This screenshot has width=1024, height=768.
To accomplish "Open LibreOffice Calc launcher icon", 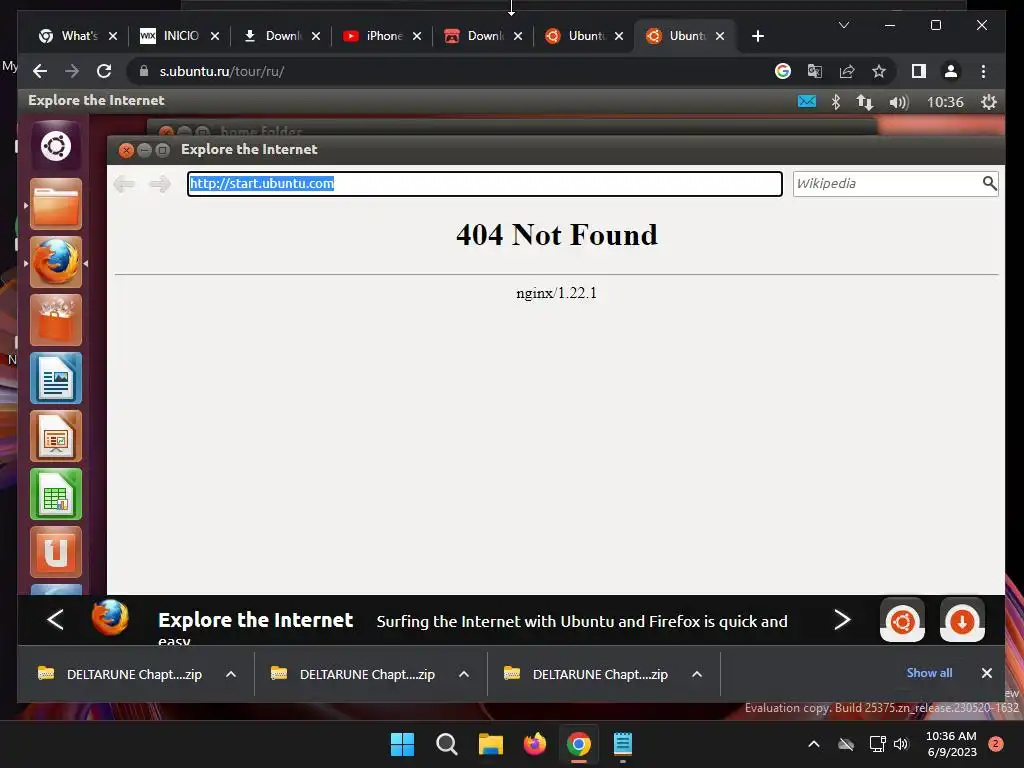I will tap(56, 494).
